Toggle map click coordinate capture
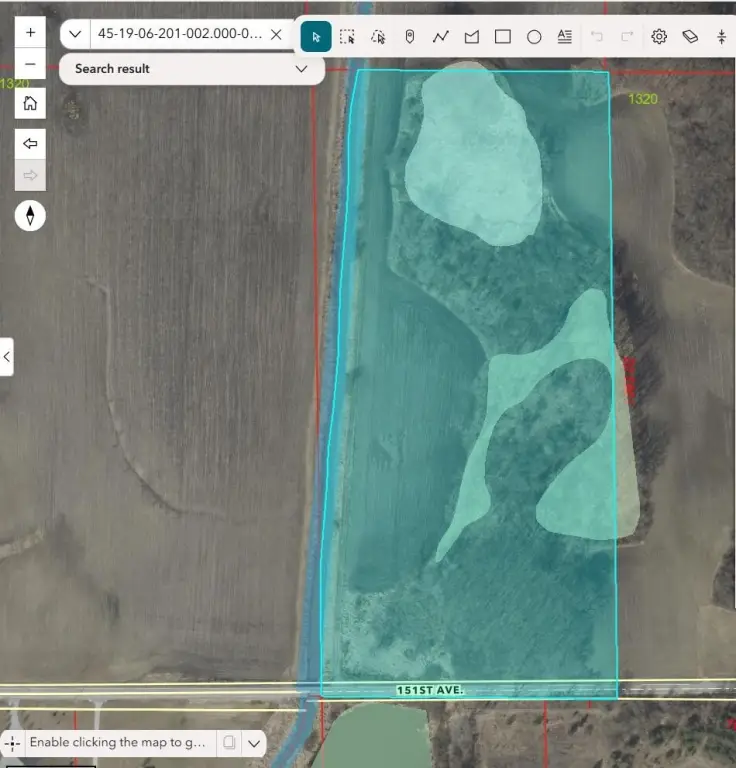 click(13, 743)
